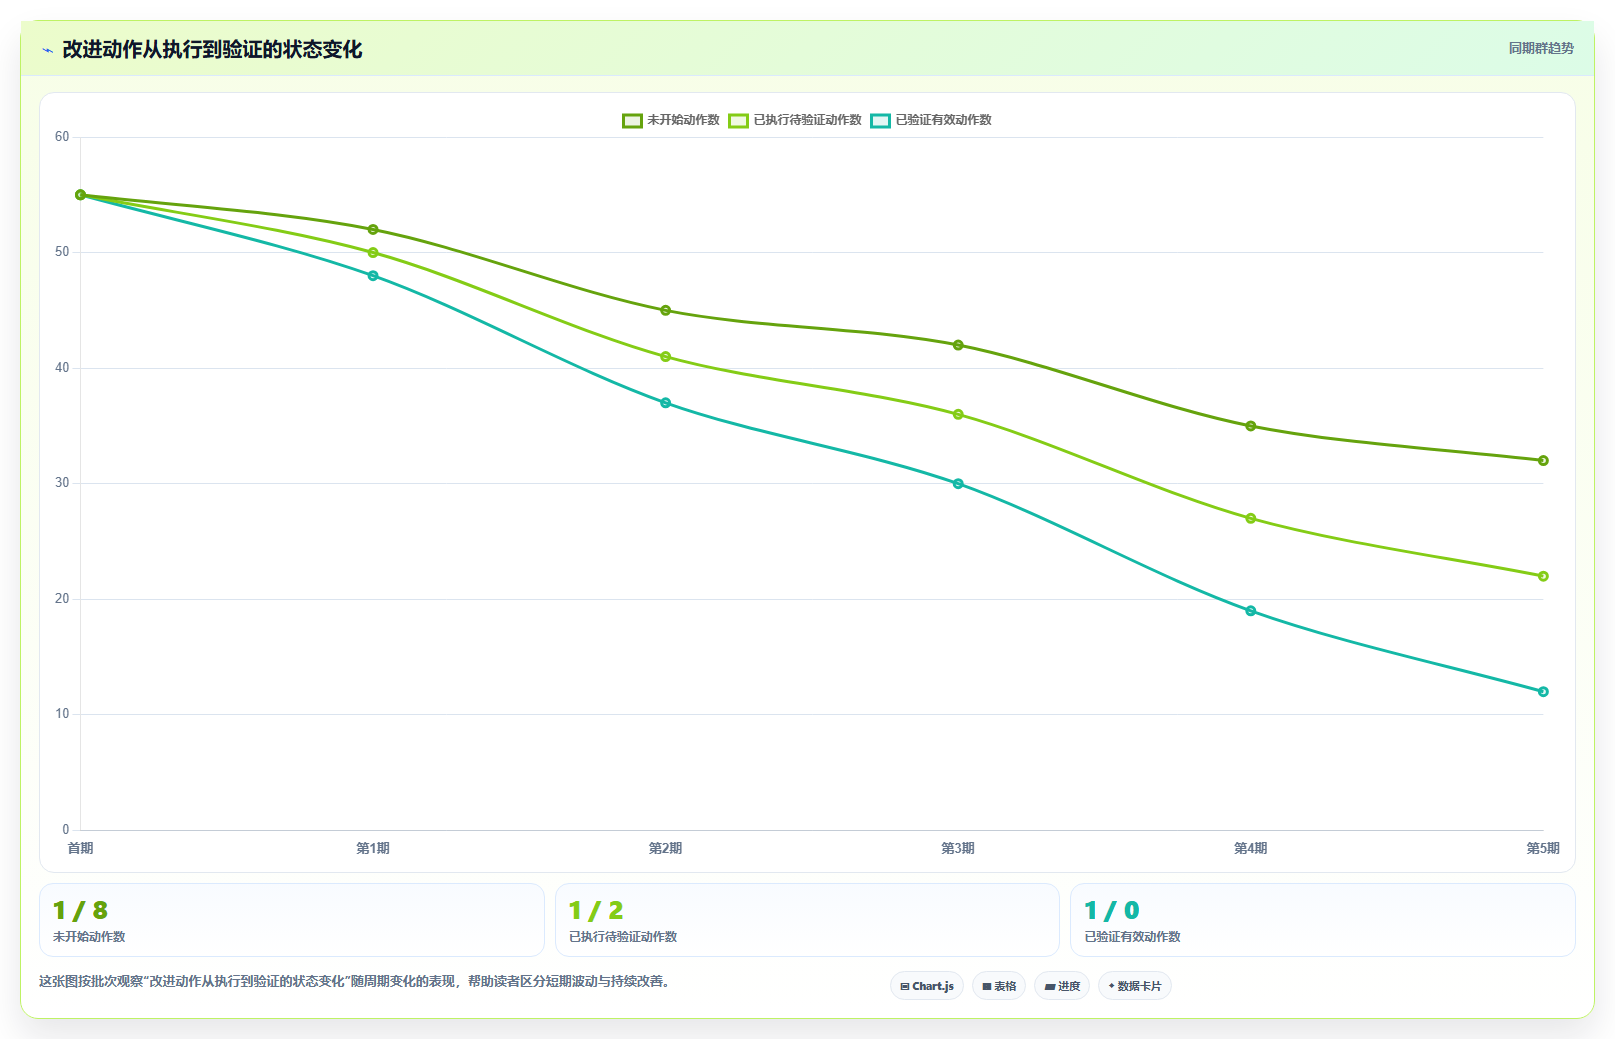Click the 60 y-axis label
This screenshot has width=1615, height=1039.
62,137
